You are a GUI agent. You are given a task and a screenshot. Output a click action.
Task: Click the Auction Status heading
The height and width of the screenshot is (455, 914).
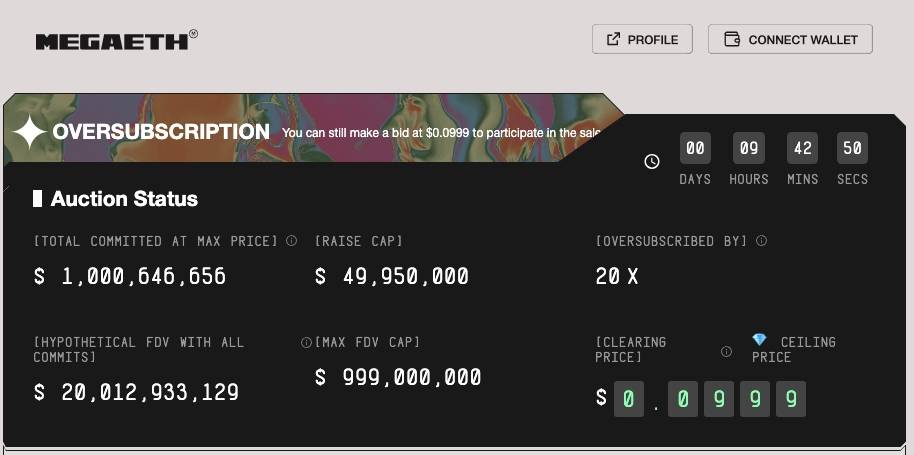[124, 199]
